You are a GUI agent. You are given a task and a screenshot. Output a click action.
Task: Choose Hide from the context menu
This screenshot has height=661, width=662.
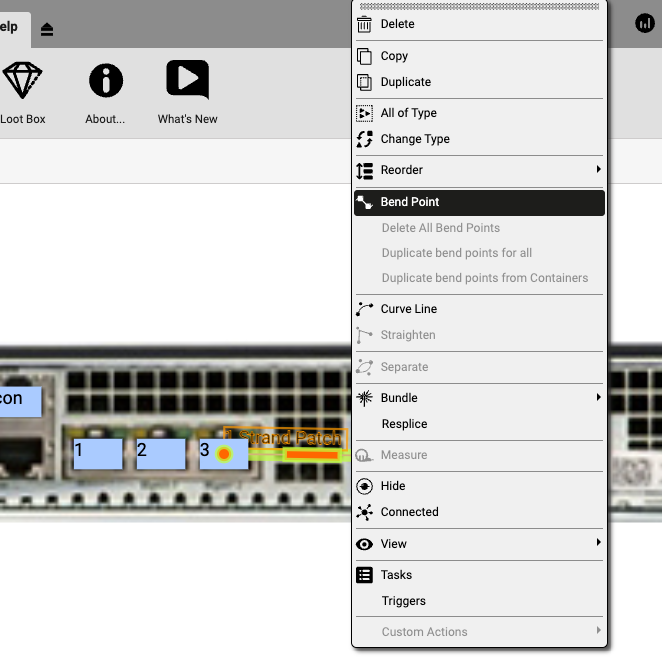tap(393, 486)
